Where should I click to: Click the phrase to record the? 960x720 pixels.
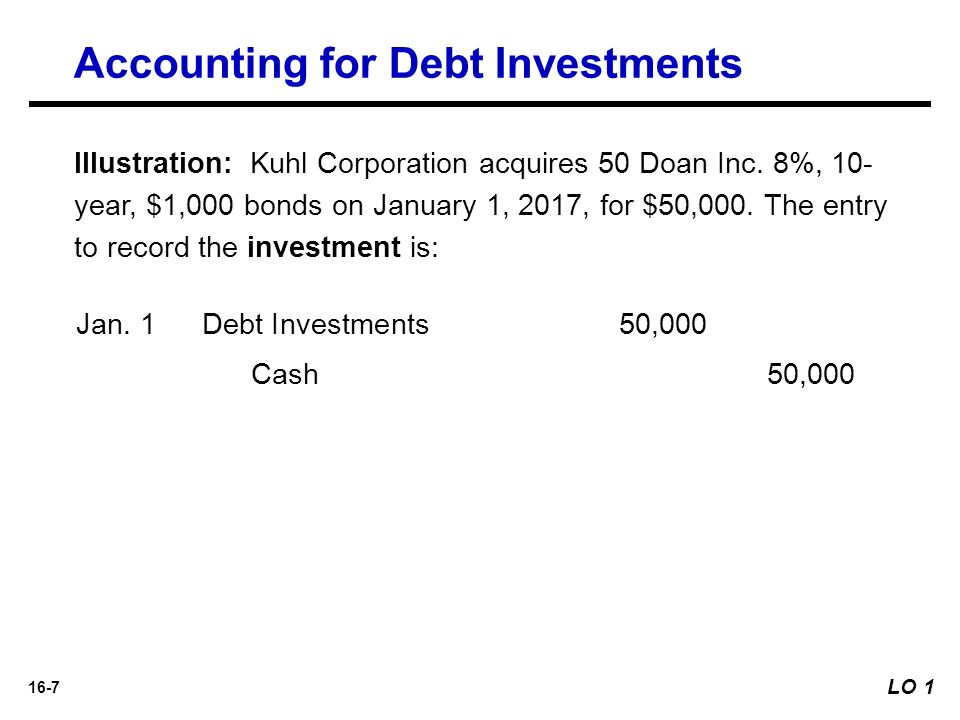156,248
